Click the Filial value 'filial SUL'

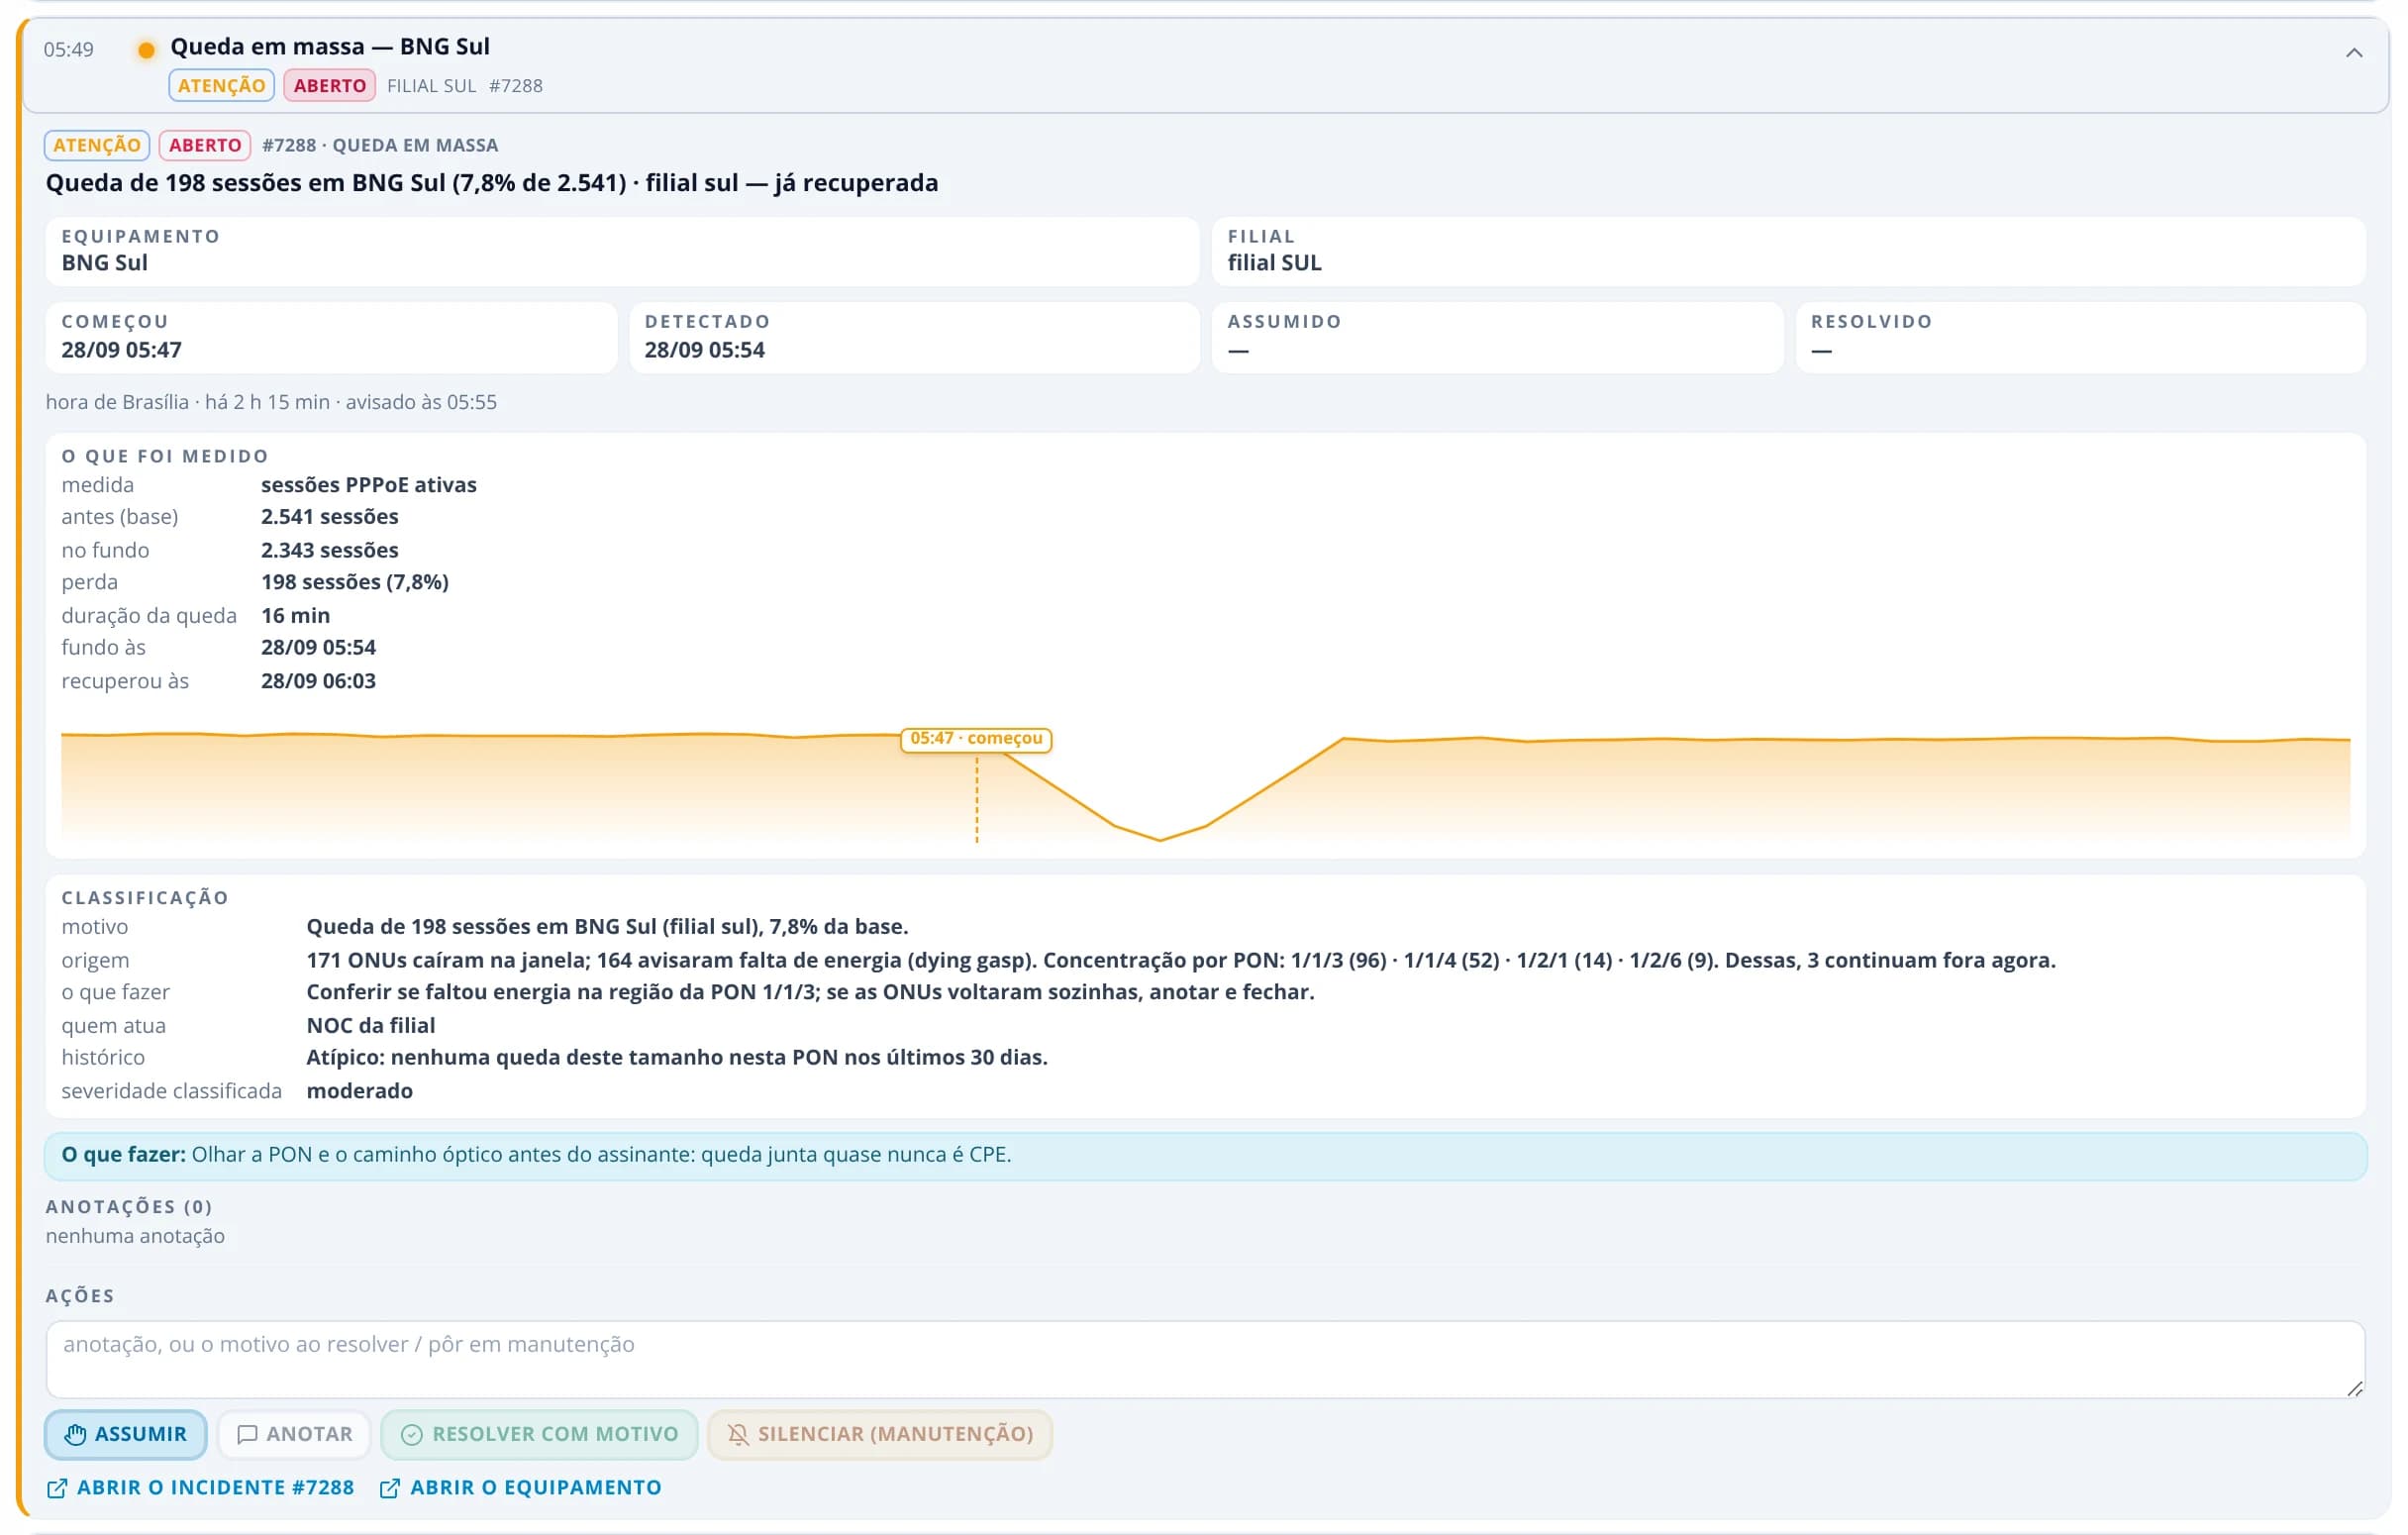(x=1274, y=262)
